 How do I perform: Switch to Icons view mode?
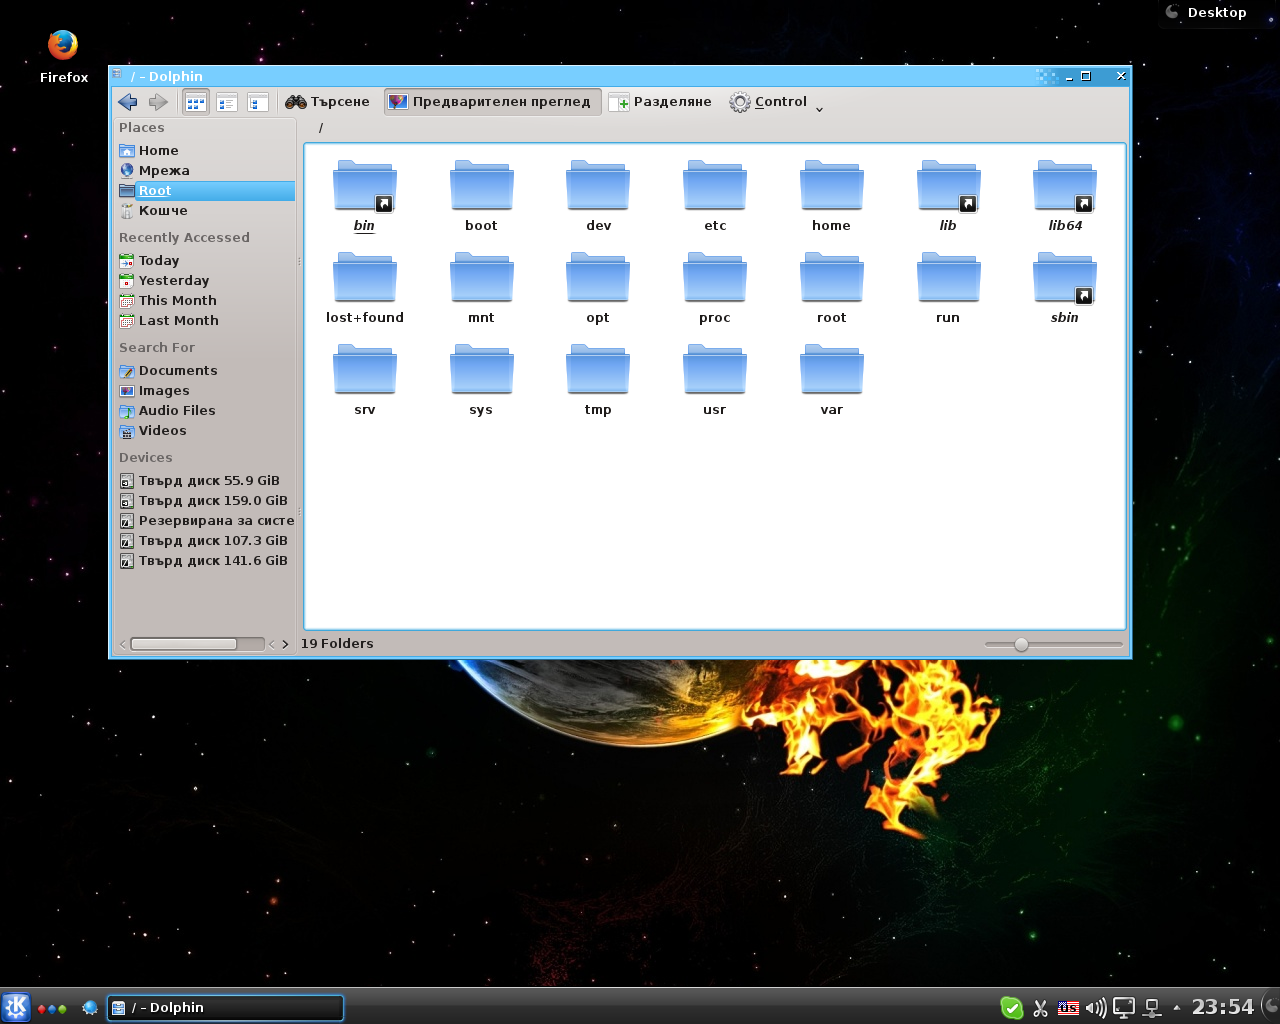pos(196,102)
